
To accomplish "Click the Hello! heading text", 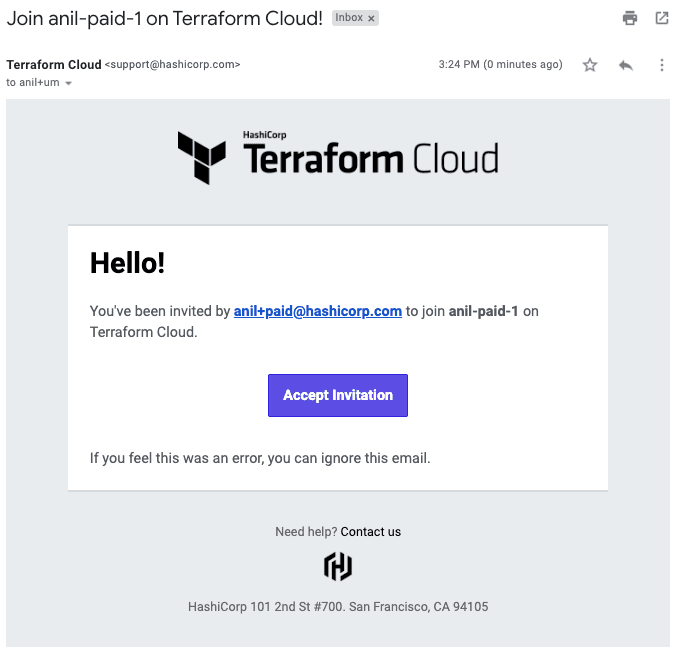I will point(127,263).
